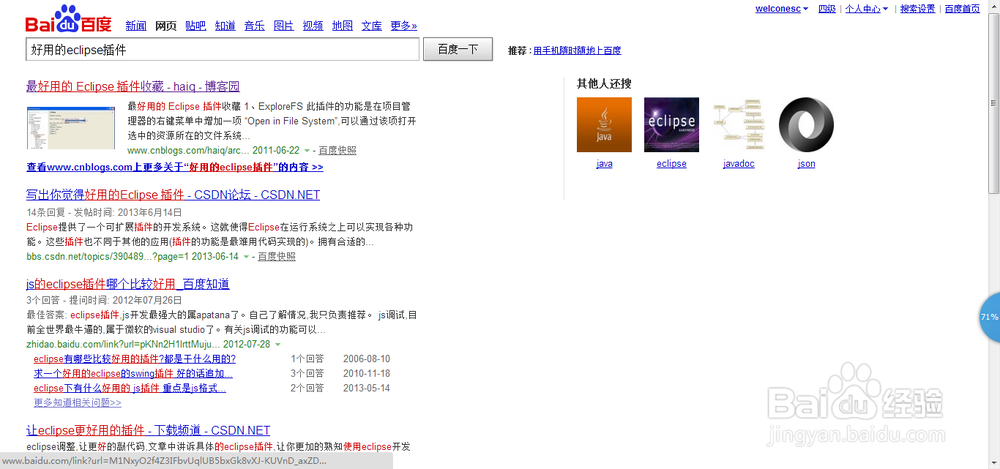Screen dimensions: 1000x469
Task: Open dropdown arrow next to 2013-06-14
Action: tap(246, 257)
